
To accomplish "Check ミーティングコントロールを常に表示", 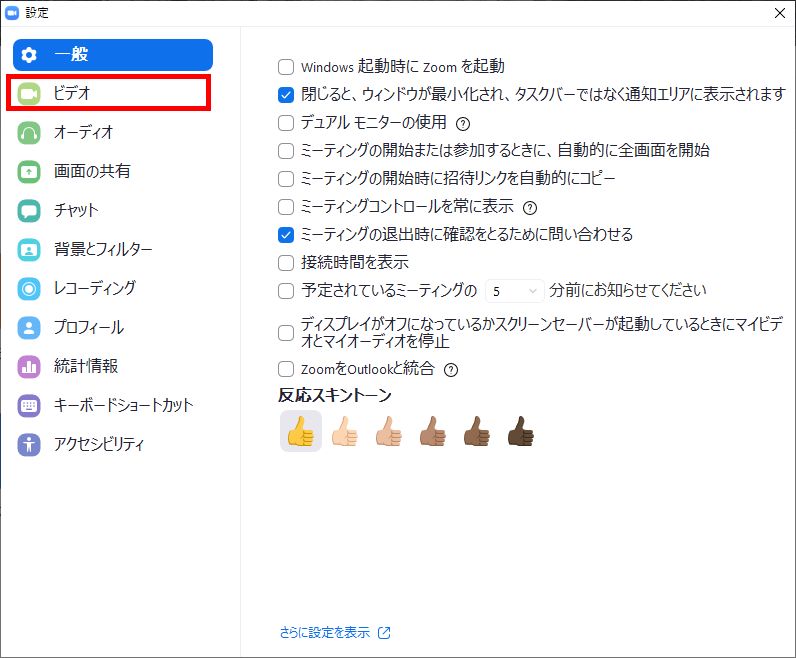I will [286, 207].
